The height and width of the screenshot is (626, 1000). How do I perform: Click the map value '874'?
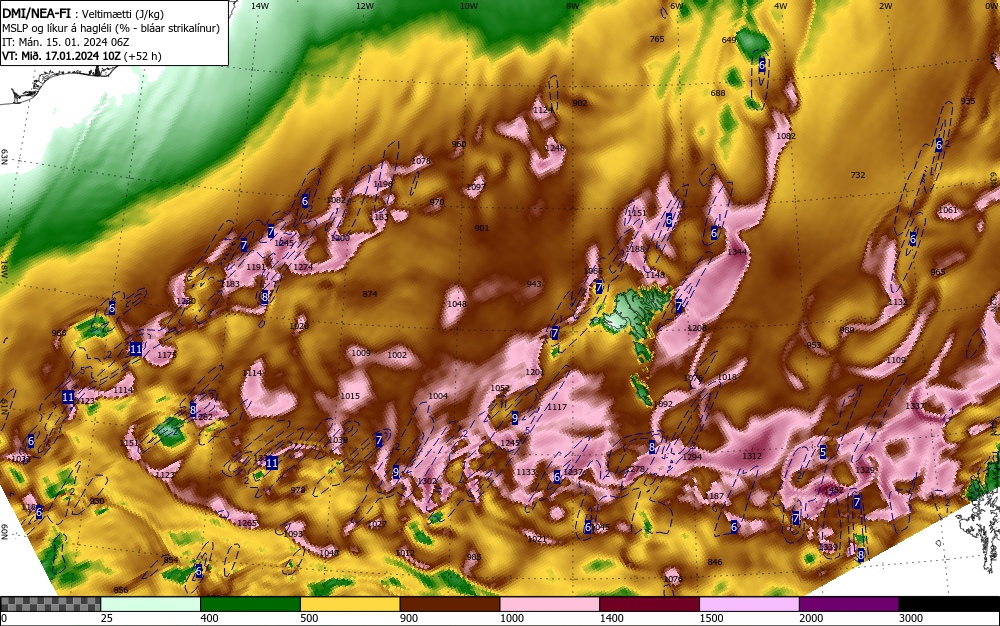coord(370,295)
